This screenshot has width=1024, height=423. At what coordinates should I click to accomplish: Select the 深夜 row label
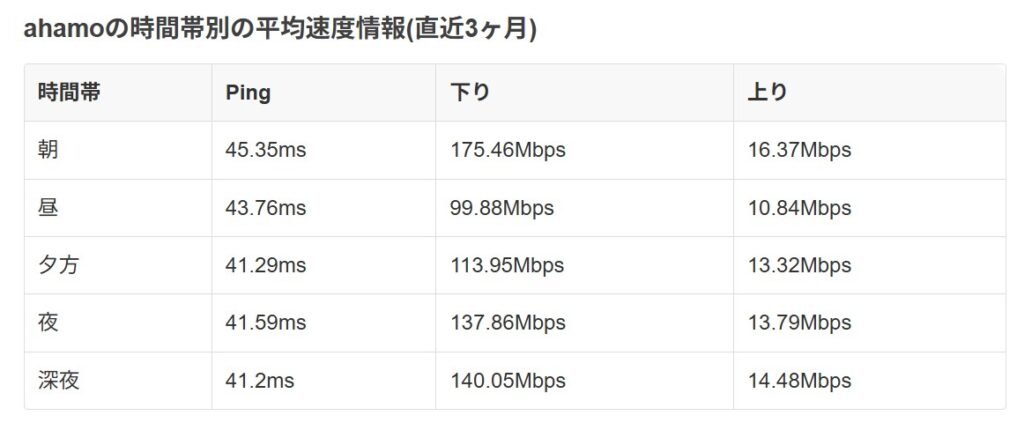pos(59,381)
